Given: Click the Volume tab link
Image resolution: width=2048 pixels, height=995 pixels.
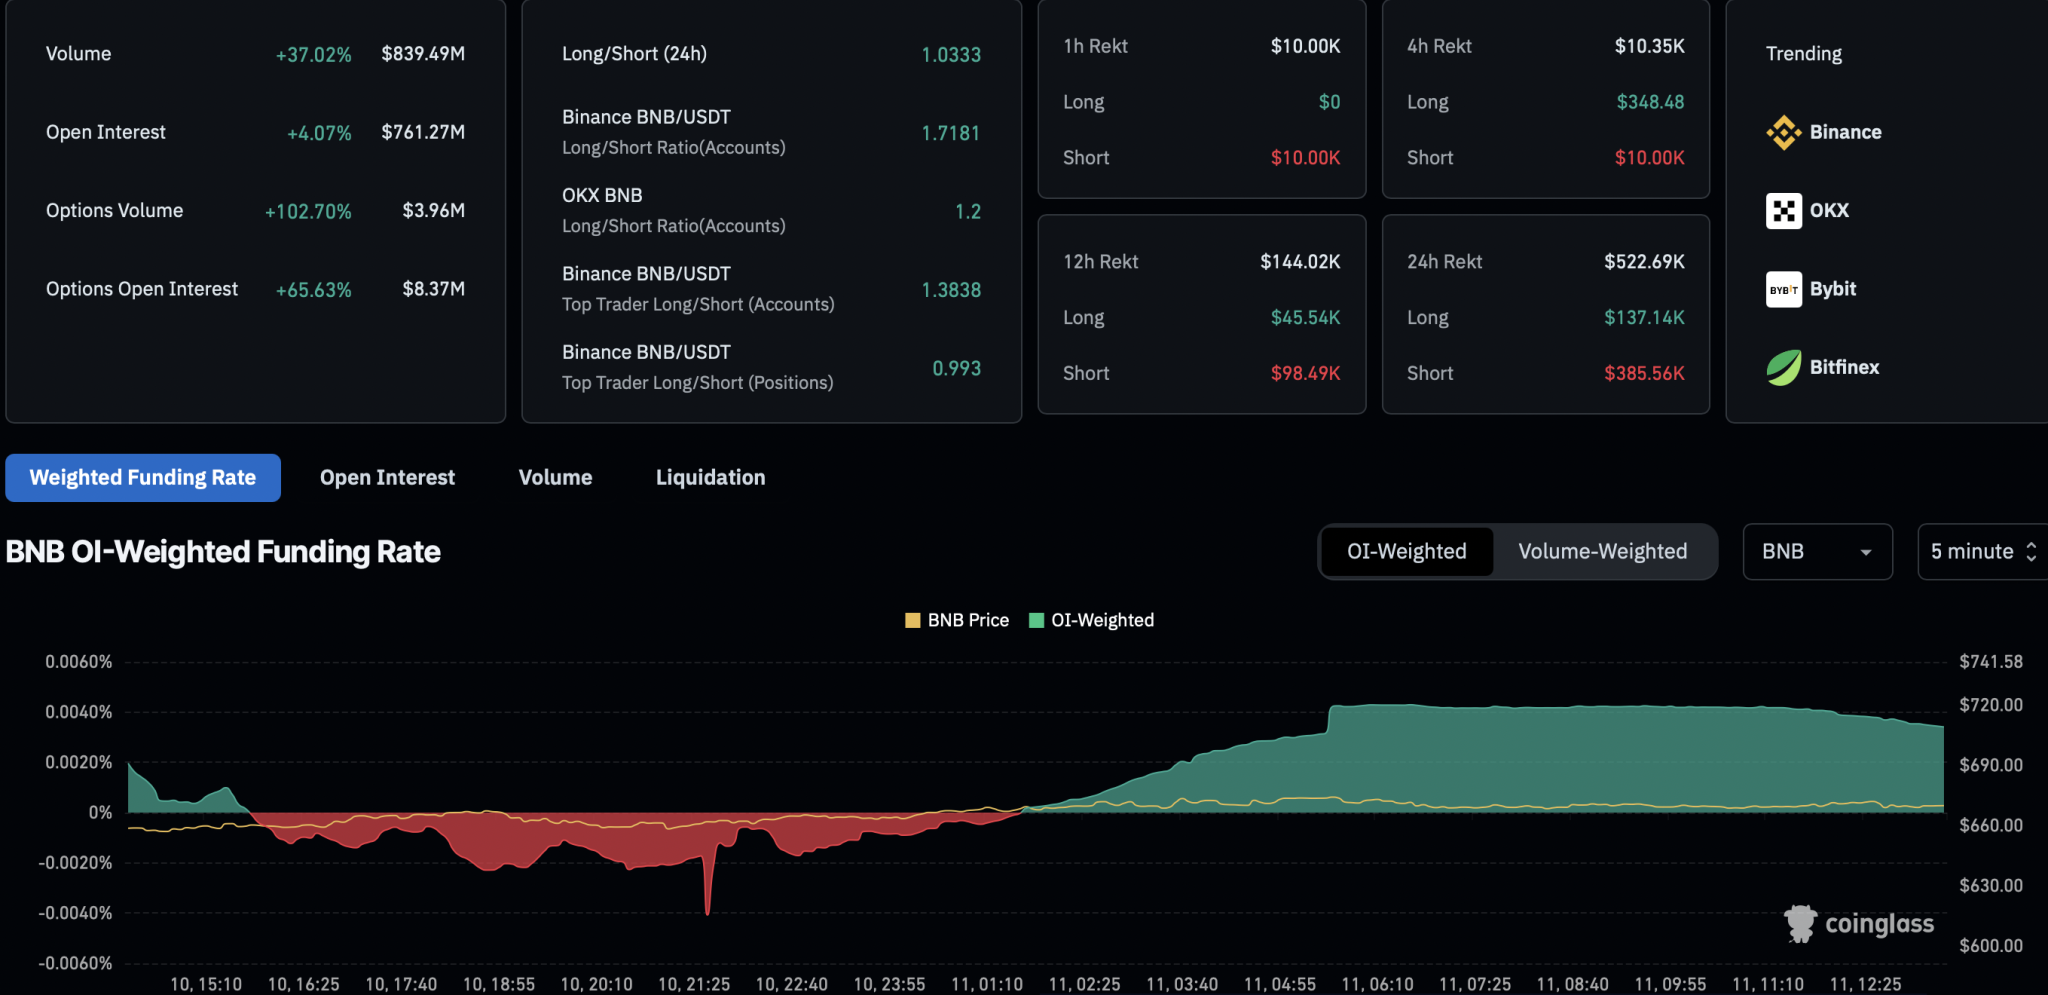Looking at the screenshot, I should [554, 477].
